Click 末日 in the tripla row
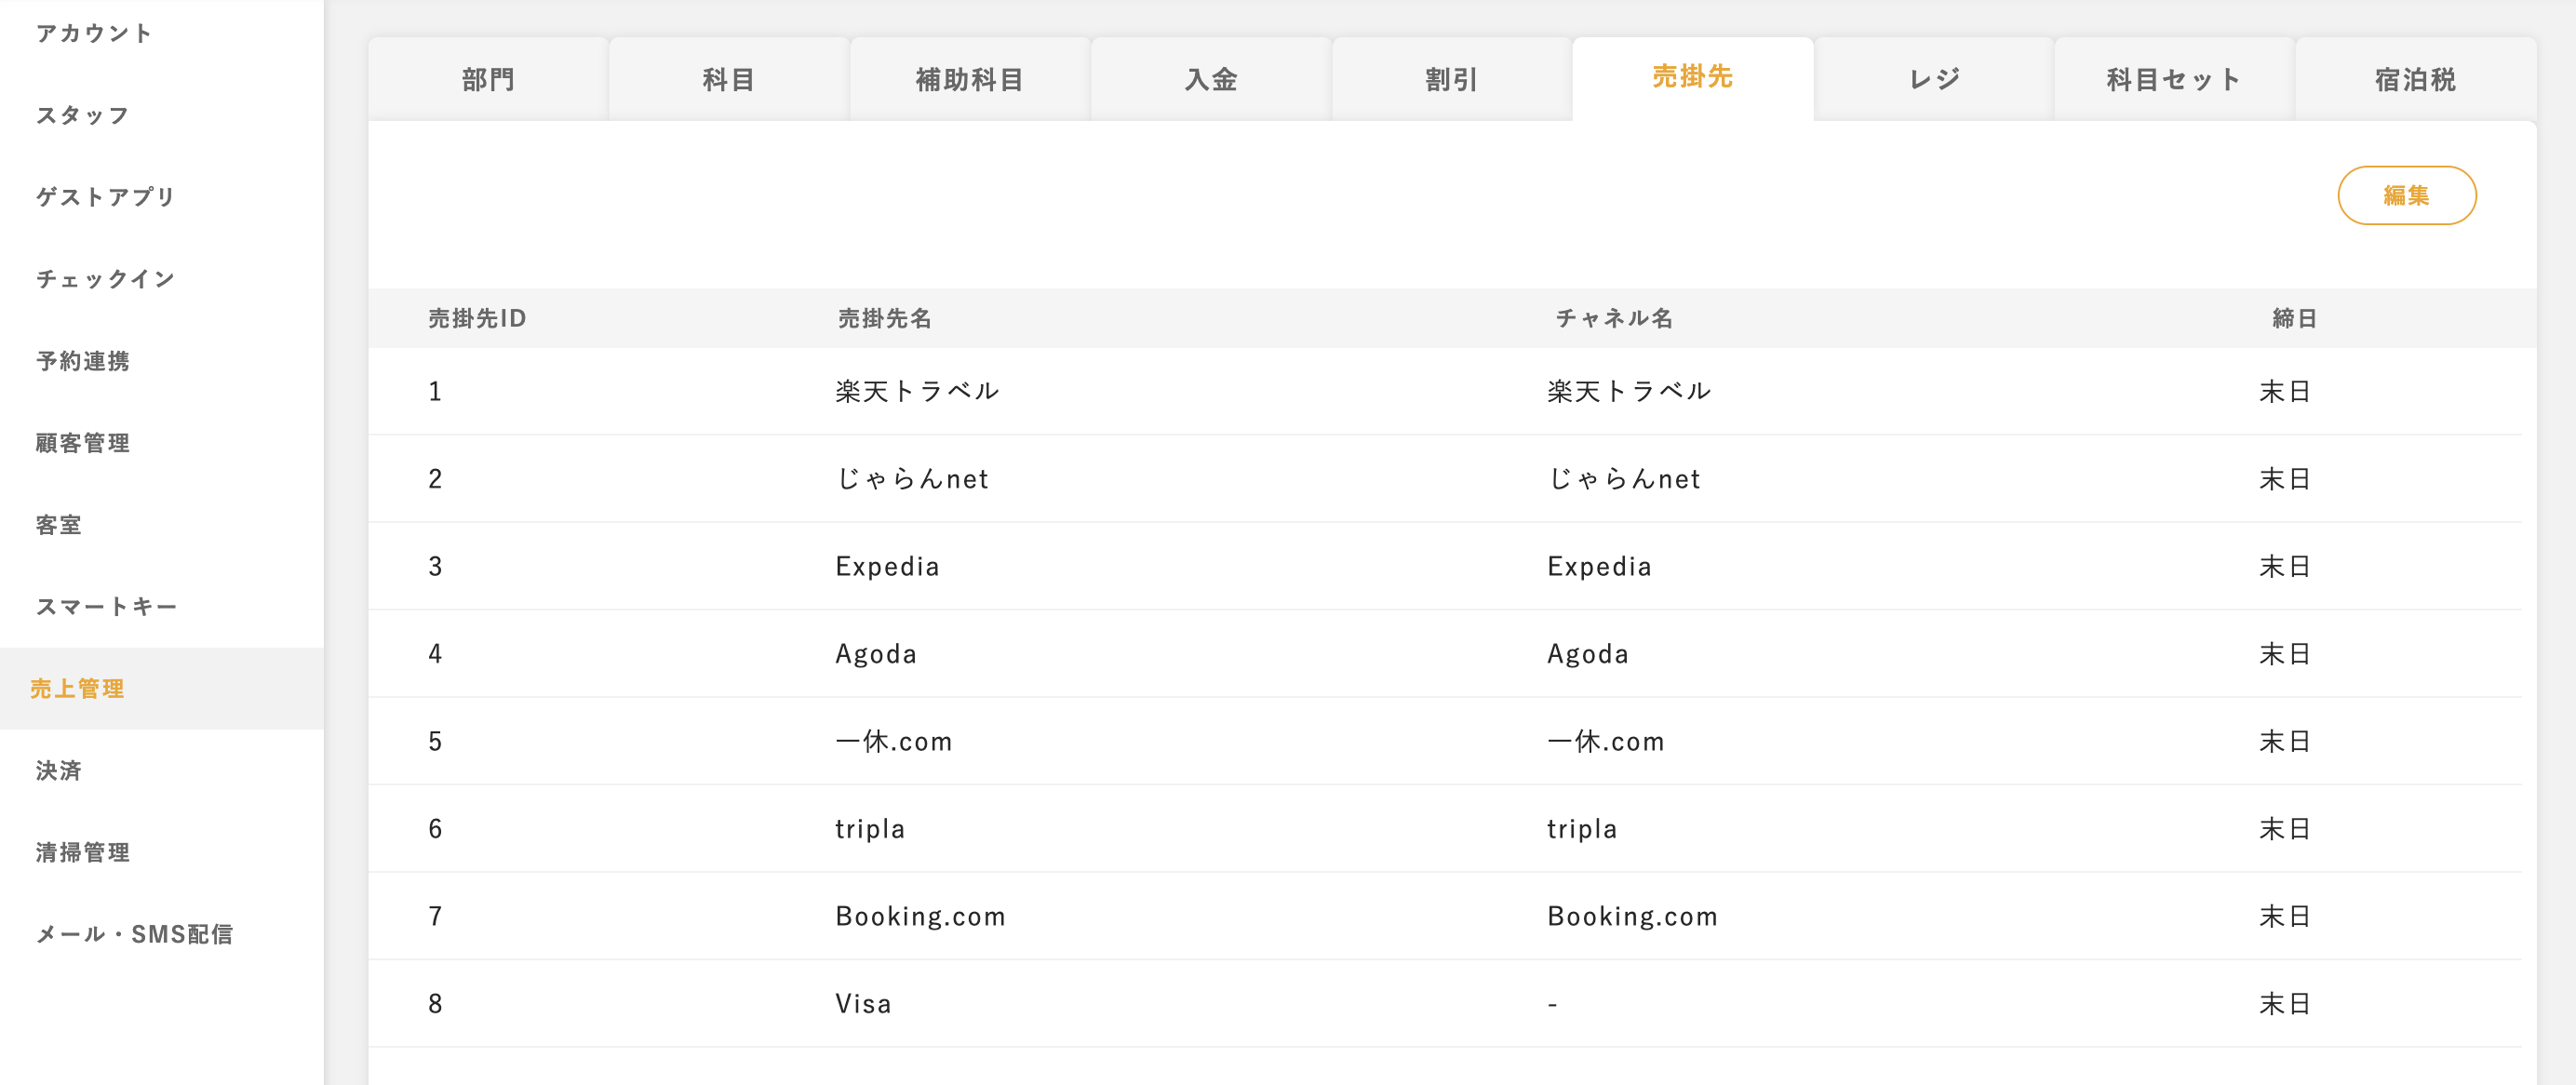 2285,829
